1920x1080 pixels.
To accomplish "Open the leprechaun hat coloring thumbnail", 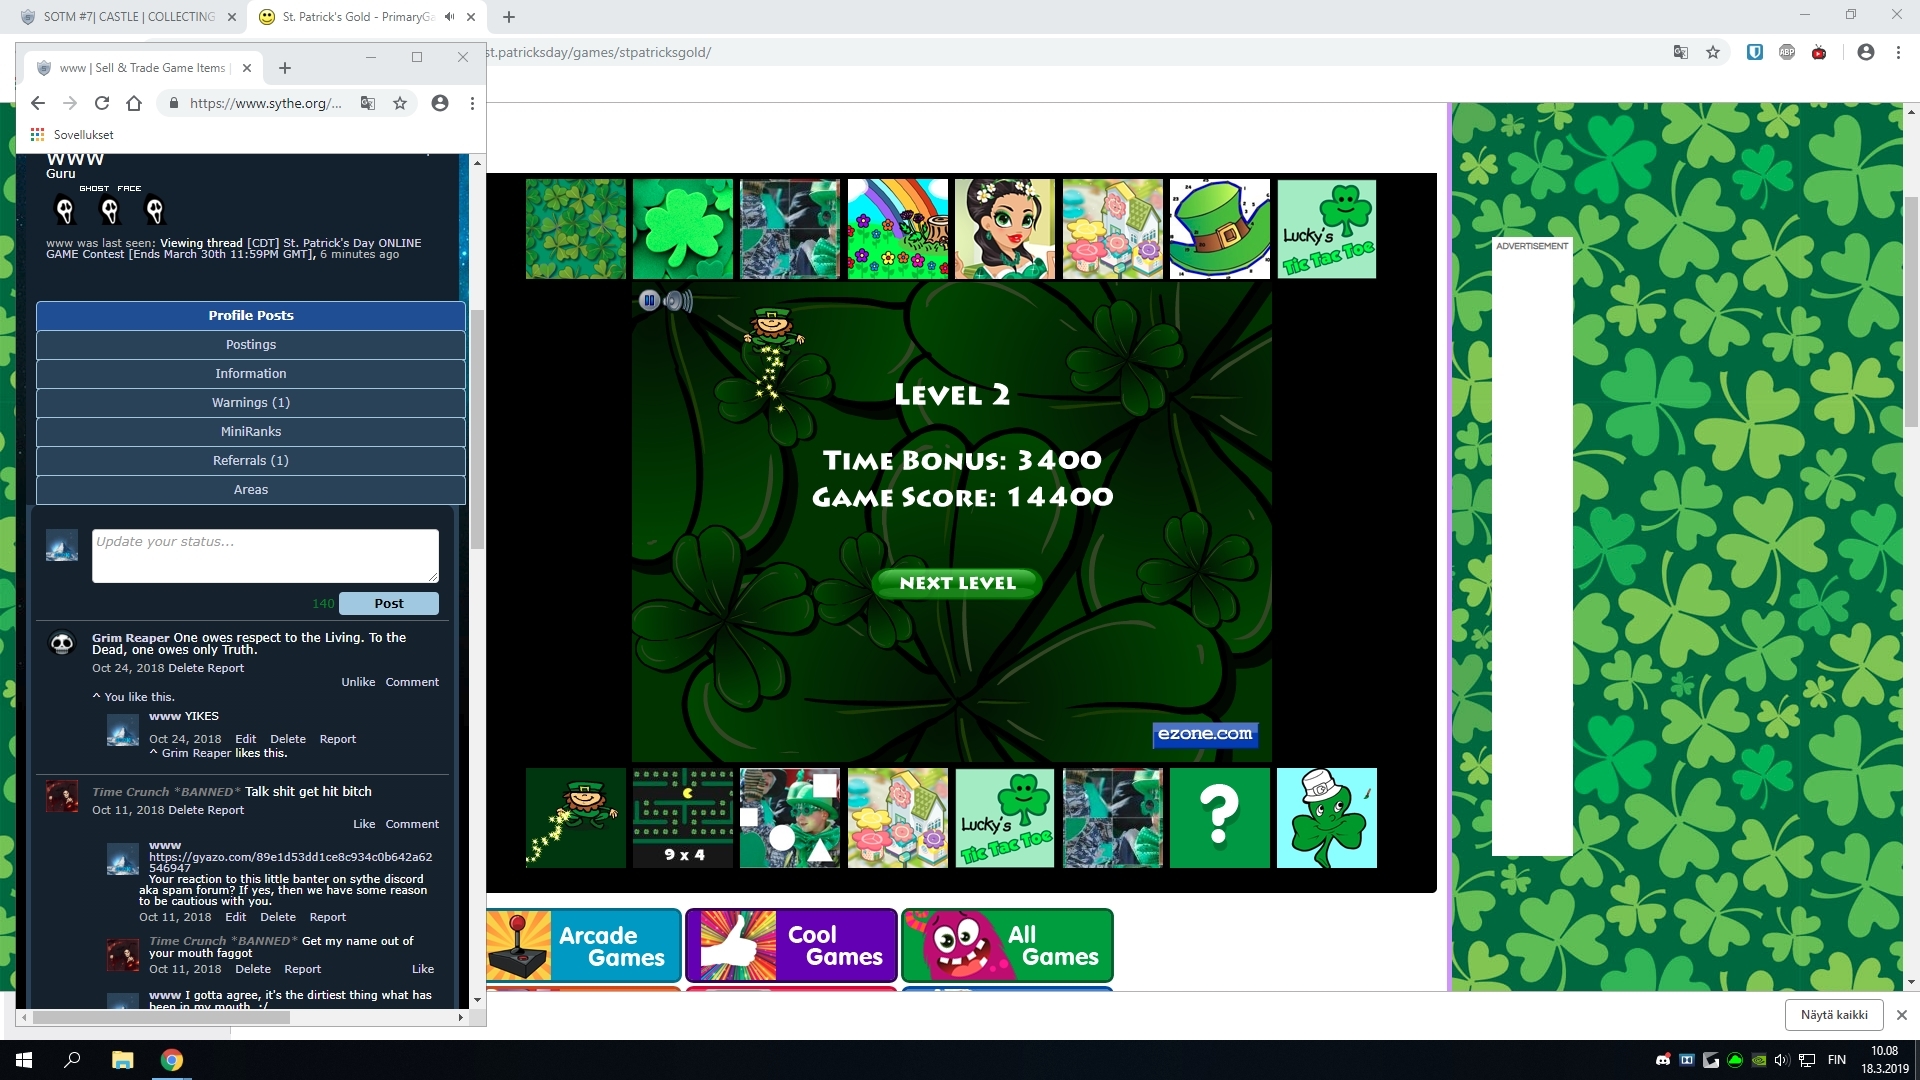I will coord(1220,229).
